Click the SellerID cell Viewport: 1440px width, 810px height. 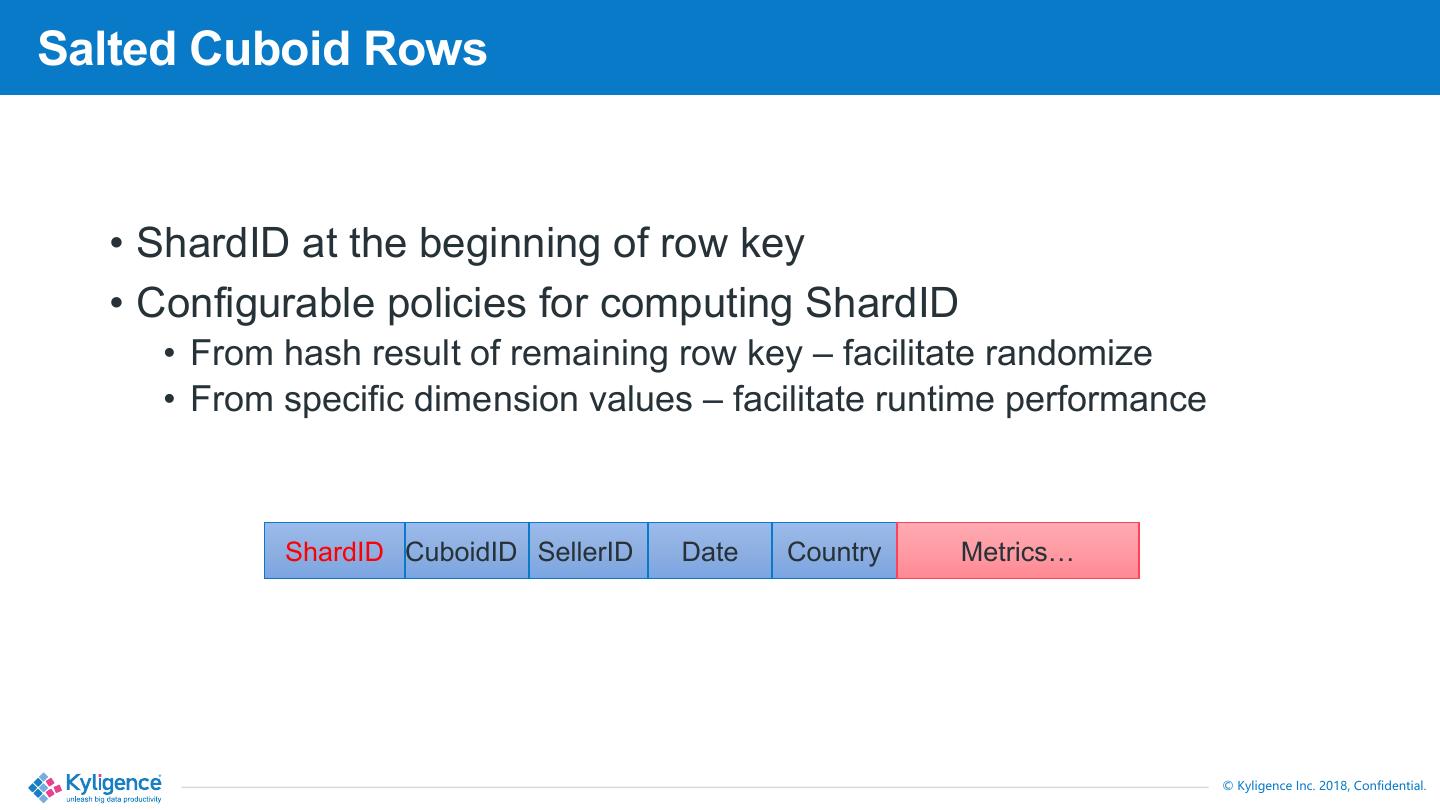(x=587, y=551)
